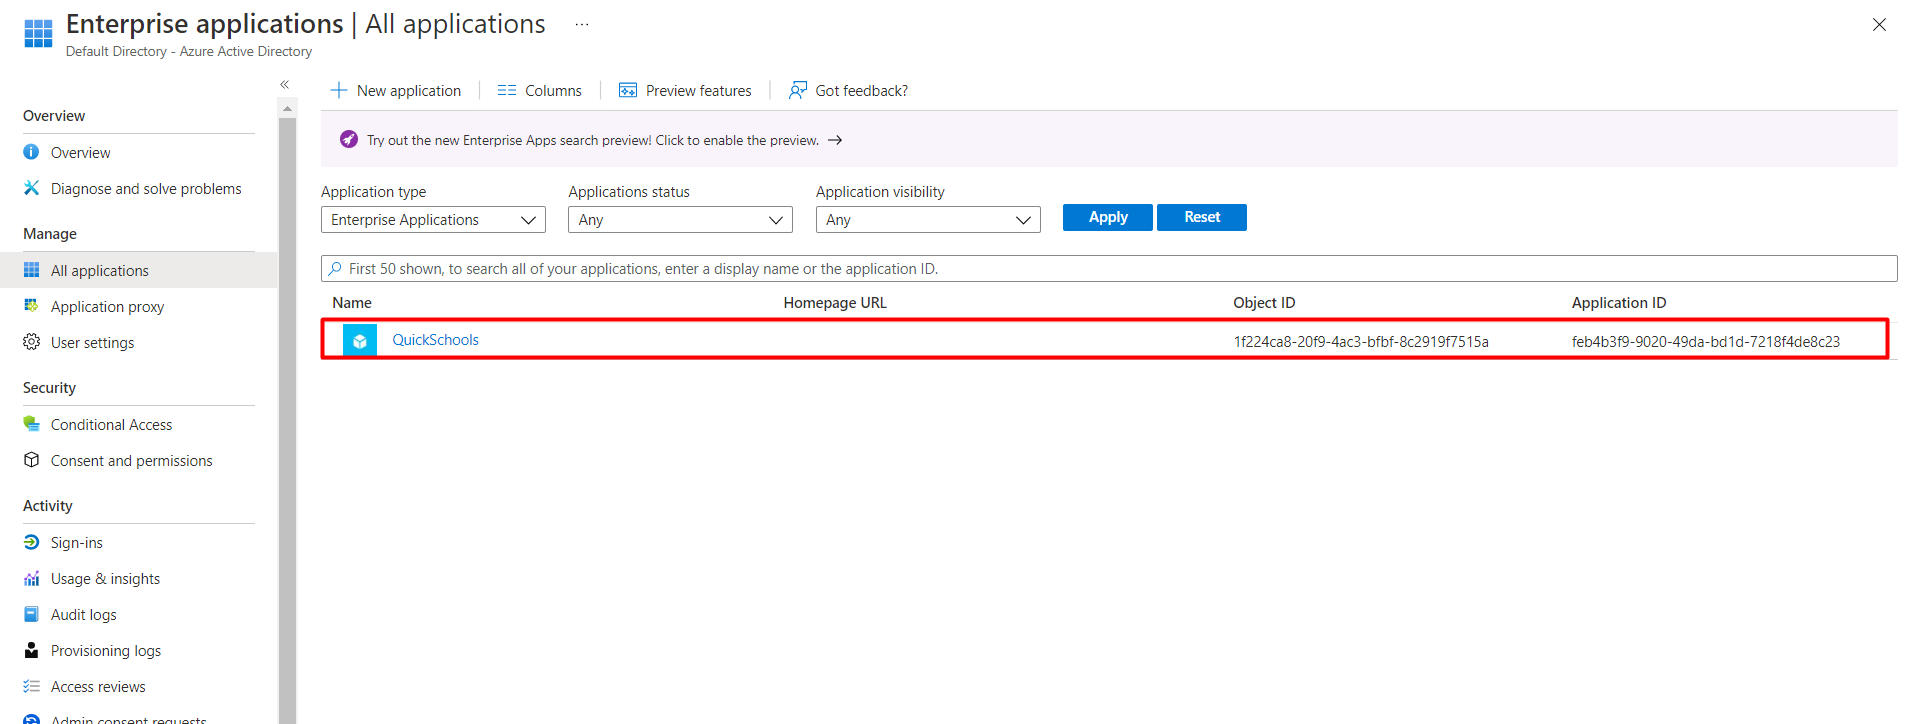Click the Columns list icon
The height and width of the screenshot is (724, 1919).
click(507, 90)
